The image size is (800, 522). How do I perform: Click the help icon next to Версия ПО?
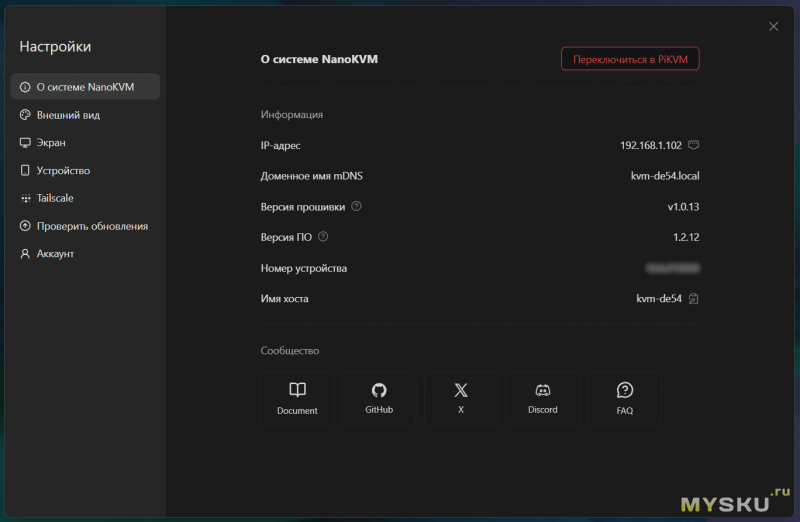tap(323, 237)
